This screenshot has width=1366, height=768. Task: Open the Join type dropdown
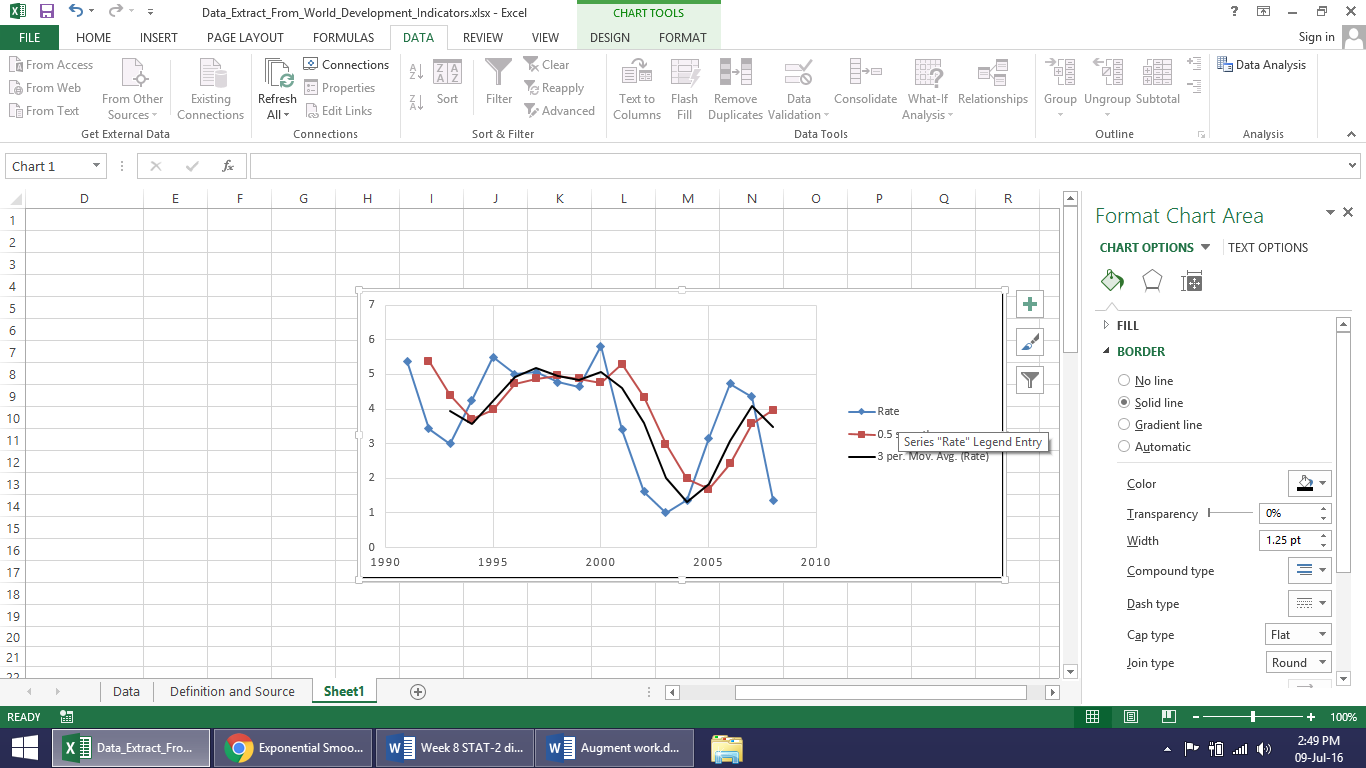click(x=1298, y=663)
